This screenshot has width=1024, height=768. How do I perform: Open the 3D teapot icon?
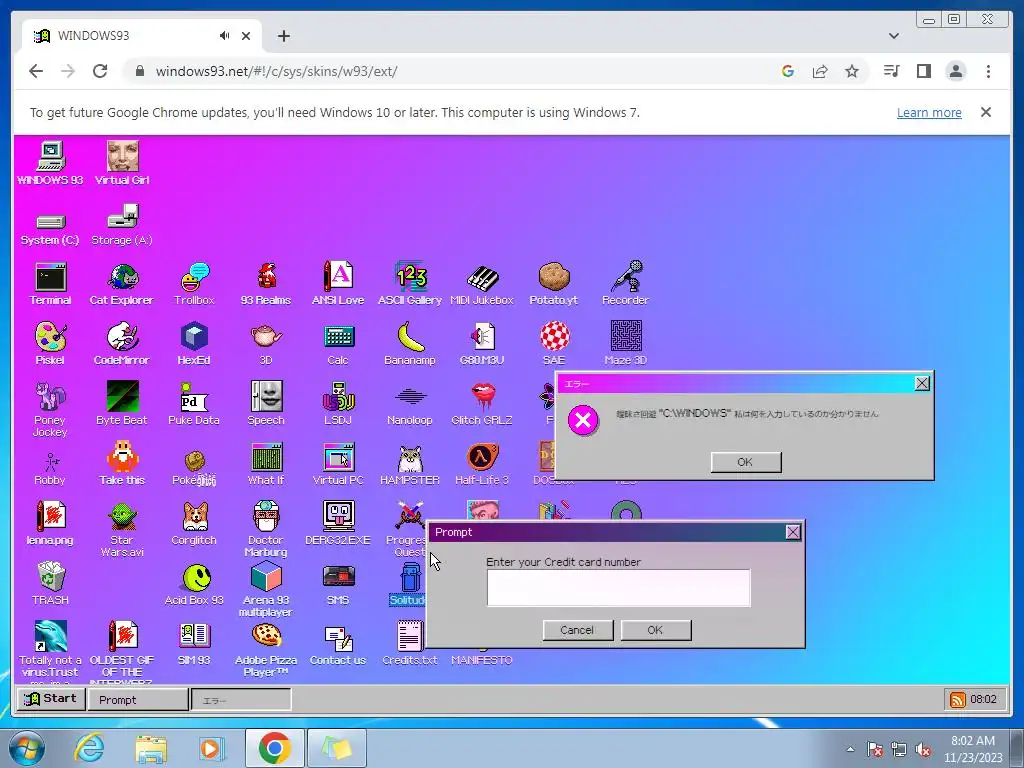pyautogui.click(x=266, y=344)
